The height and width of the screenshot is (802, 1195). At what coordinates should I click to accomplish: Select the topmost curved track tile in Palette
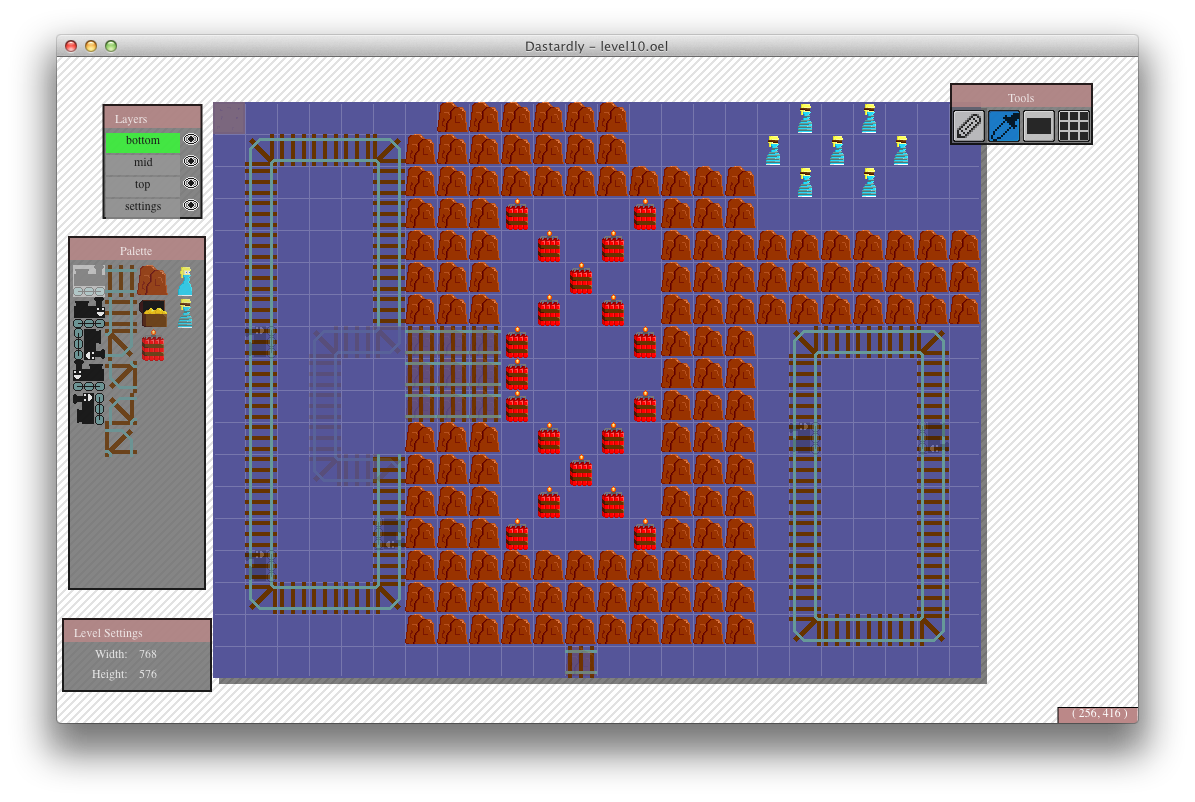(x=121, y=345)
